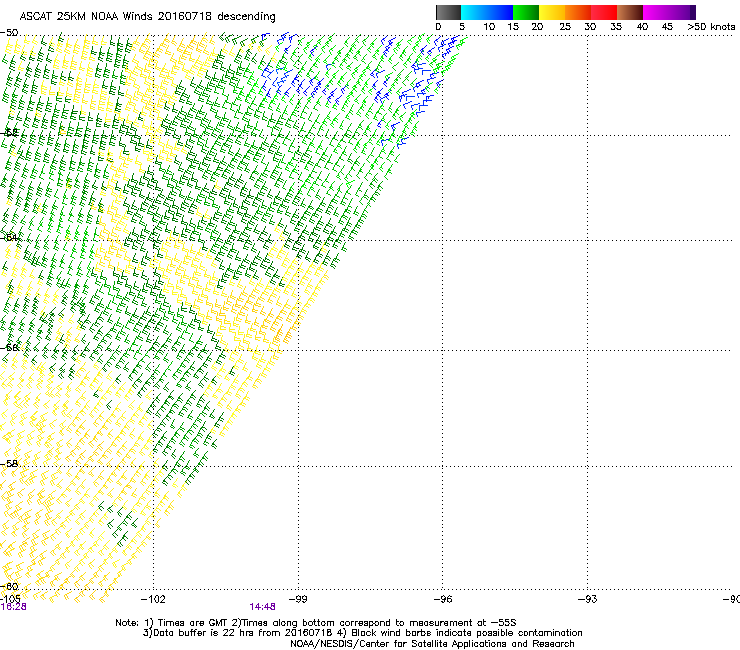Click the '40' label under the color bar

(642, 27)
